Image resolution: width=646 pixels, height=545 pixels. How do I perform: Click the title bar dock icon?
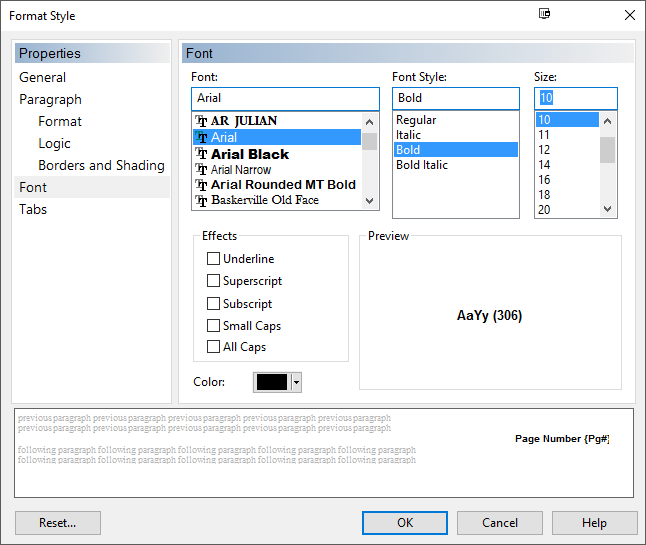point(545,14)
